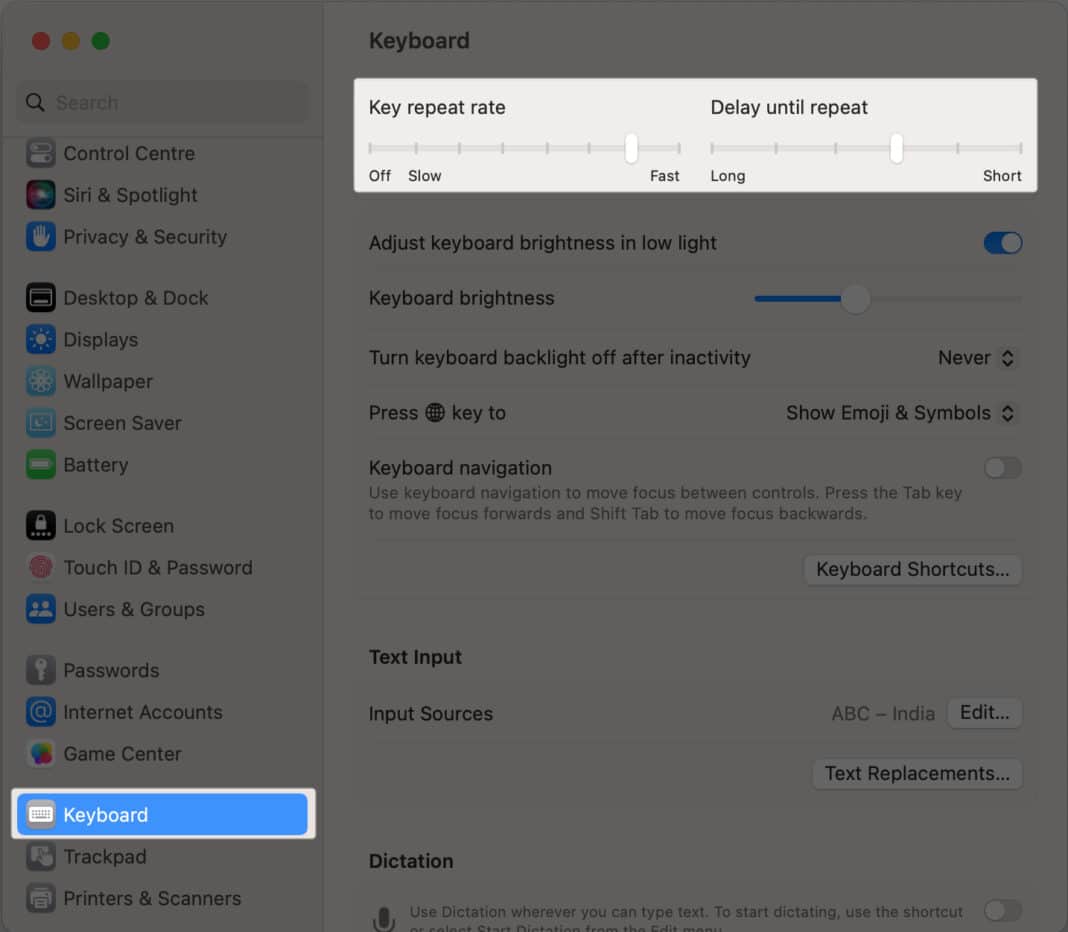This screenshot has height=932, width=1068.
Task: Open Privacy & Security settings
Action: [x=144, y=237]
